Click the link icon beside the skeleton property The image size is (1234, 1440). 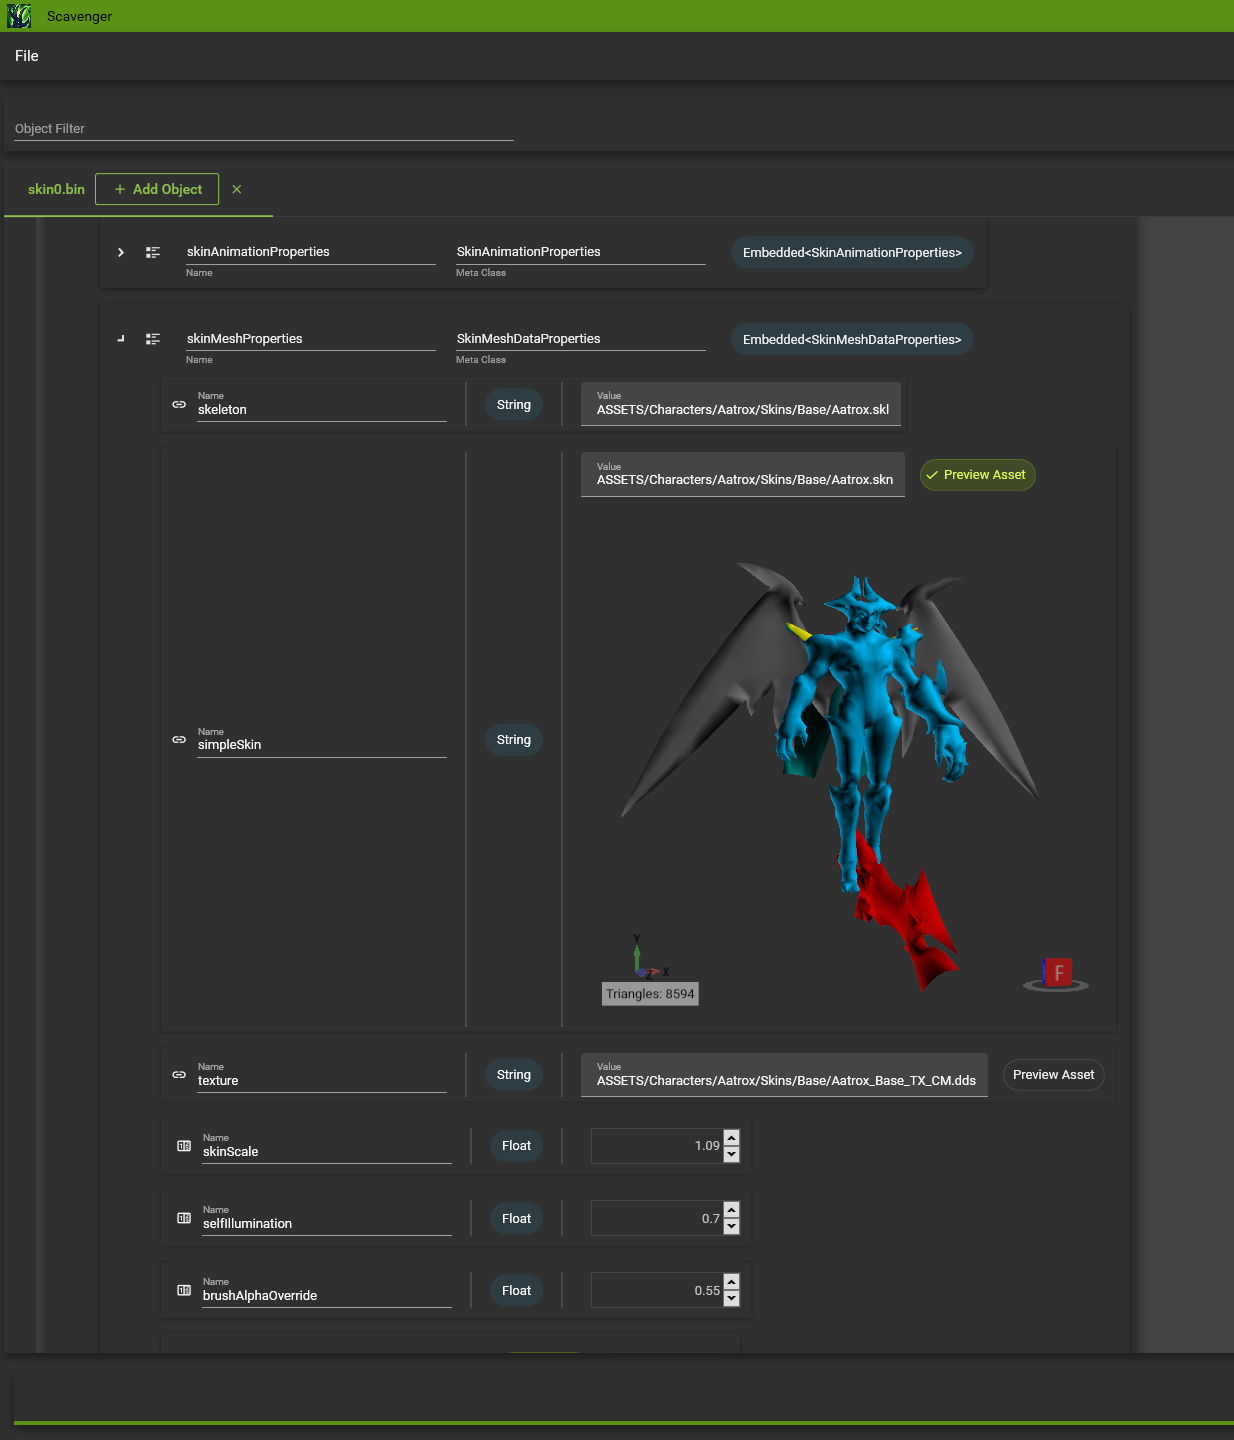[x=178, y=404]
